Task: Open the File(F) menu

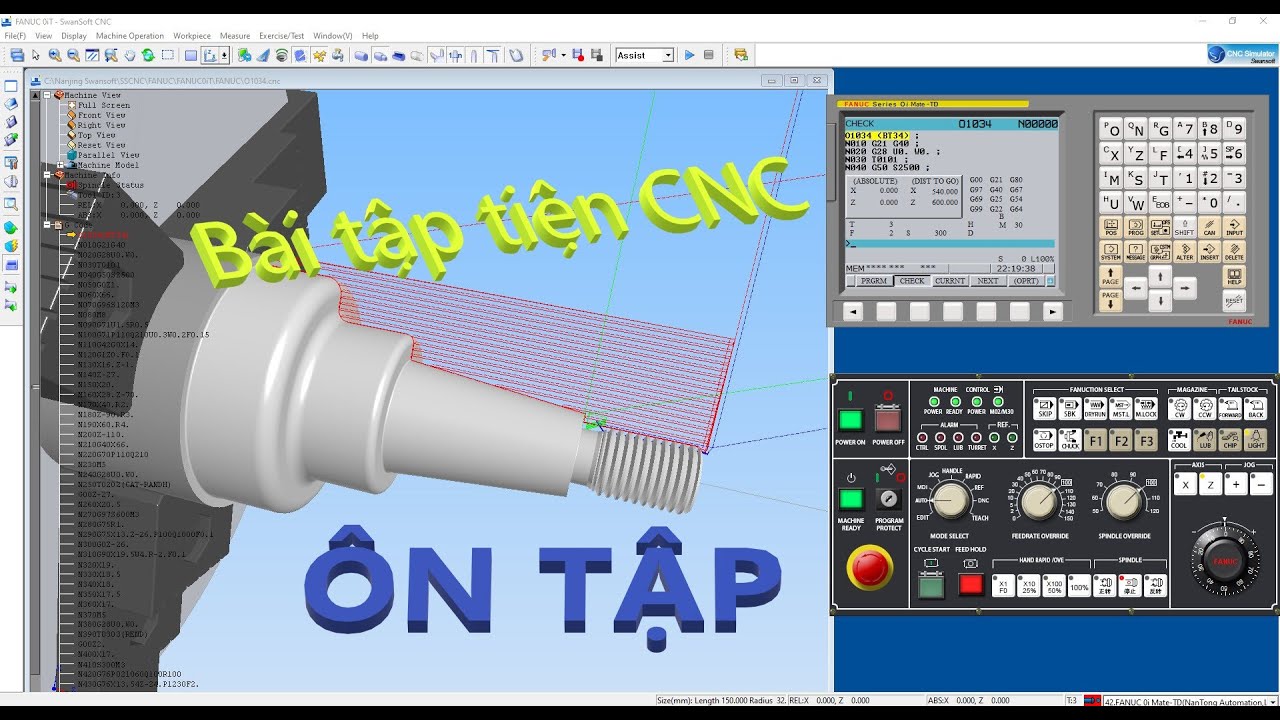Action: click(x=15, y=36)
